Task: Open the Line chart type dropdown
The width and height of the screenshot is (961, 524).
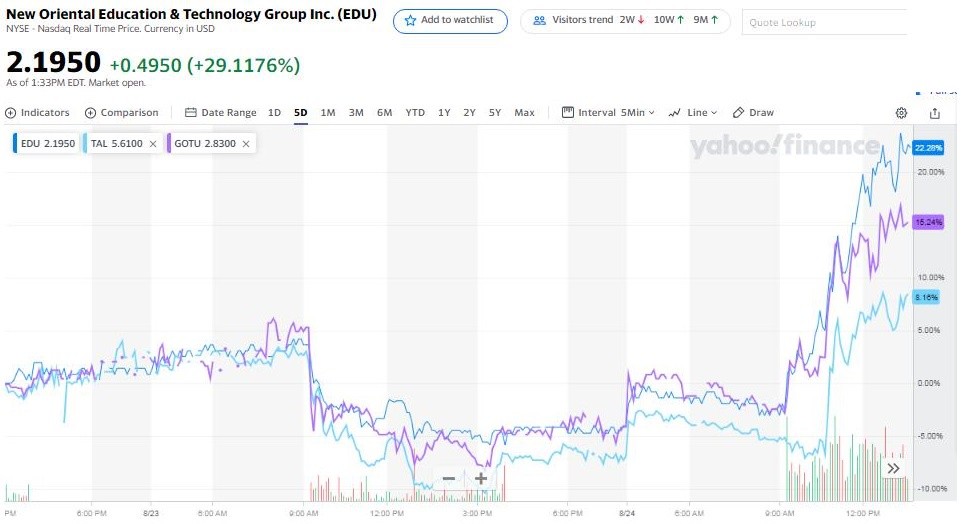Action: tap(693, 113)
